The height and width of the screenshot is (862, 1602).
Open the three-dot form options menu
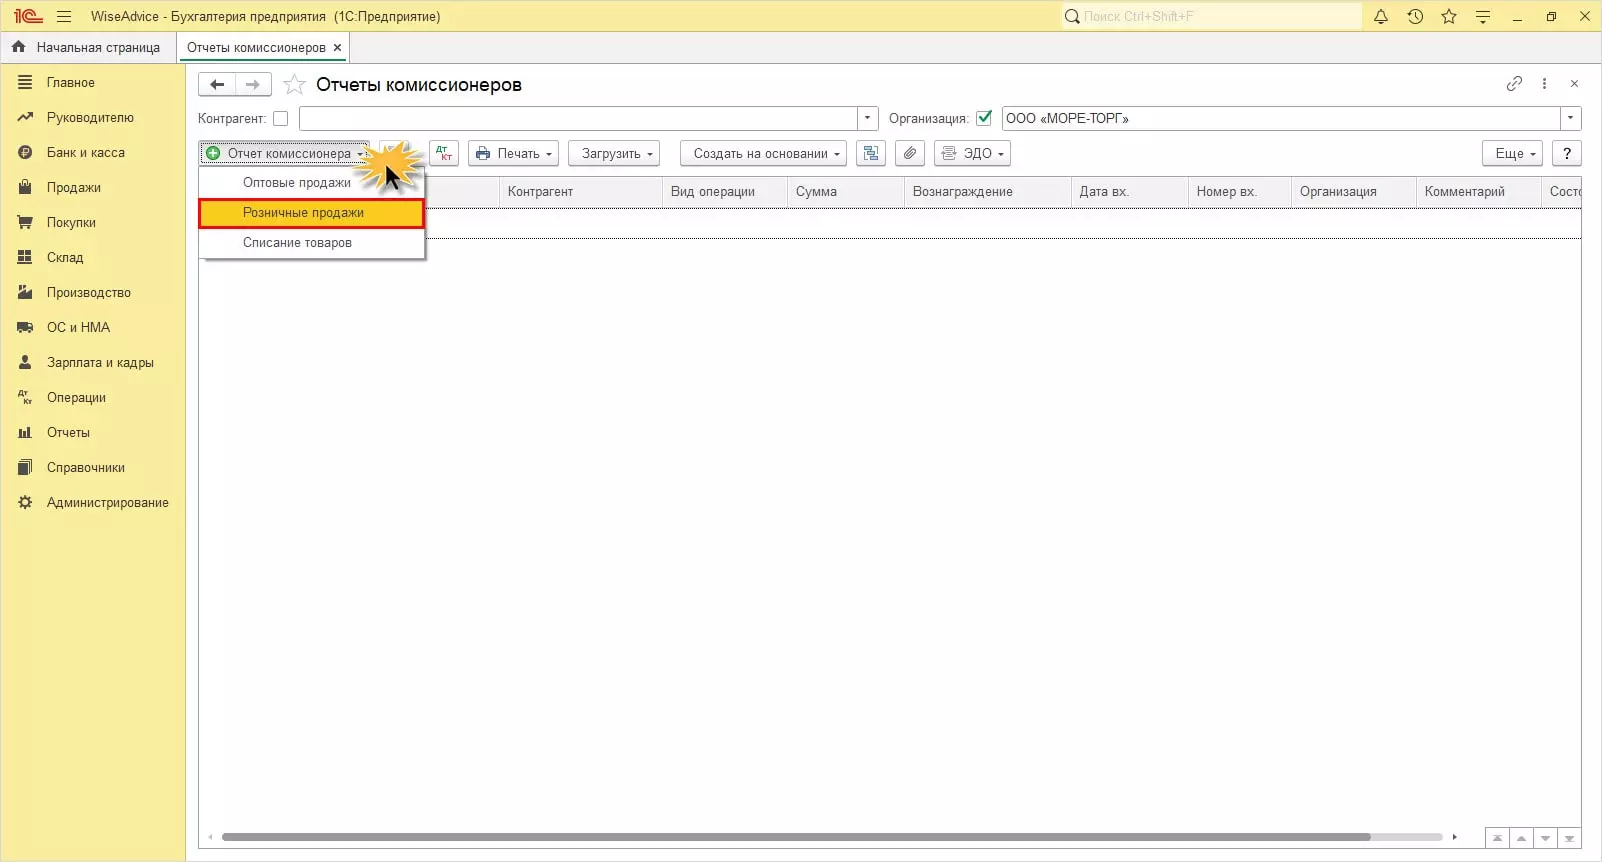(1545, 84)
